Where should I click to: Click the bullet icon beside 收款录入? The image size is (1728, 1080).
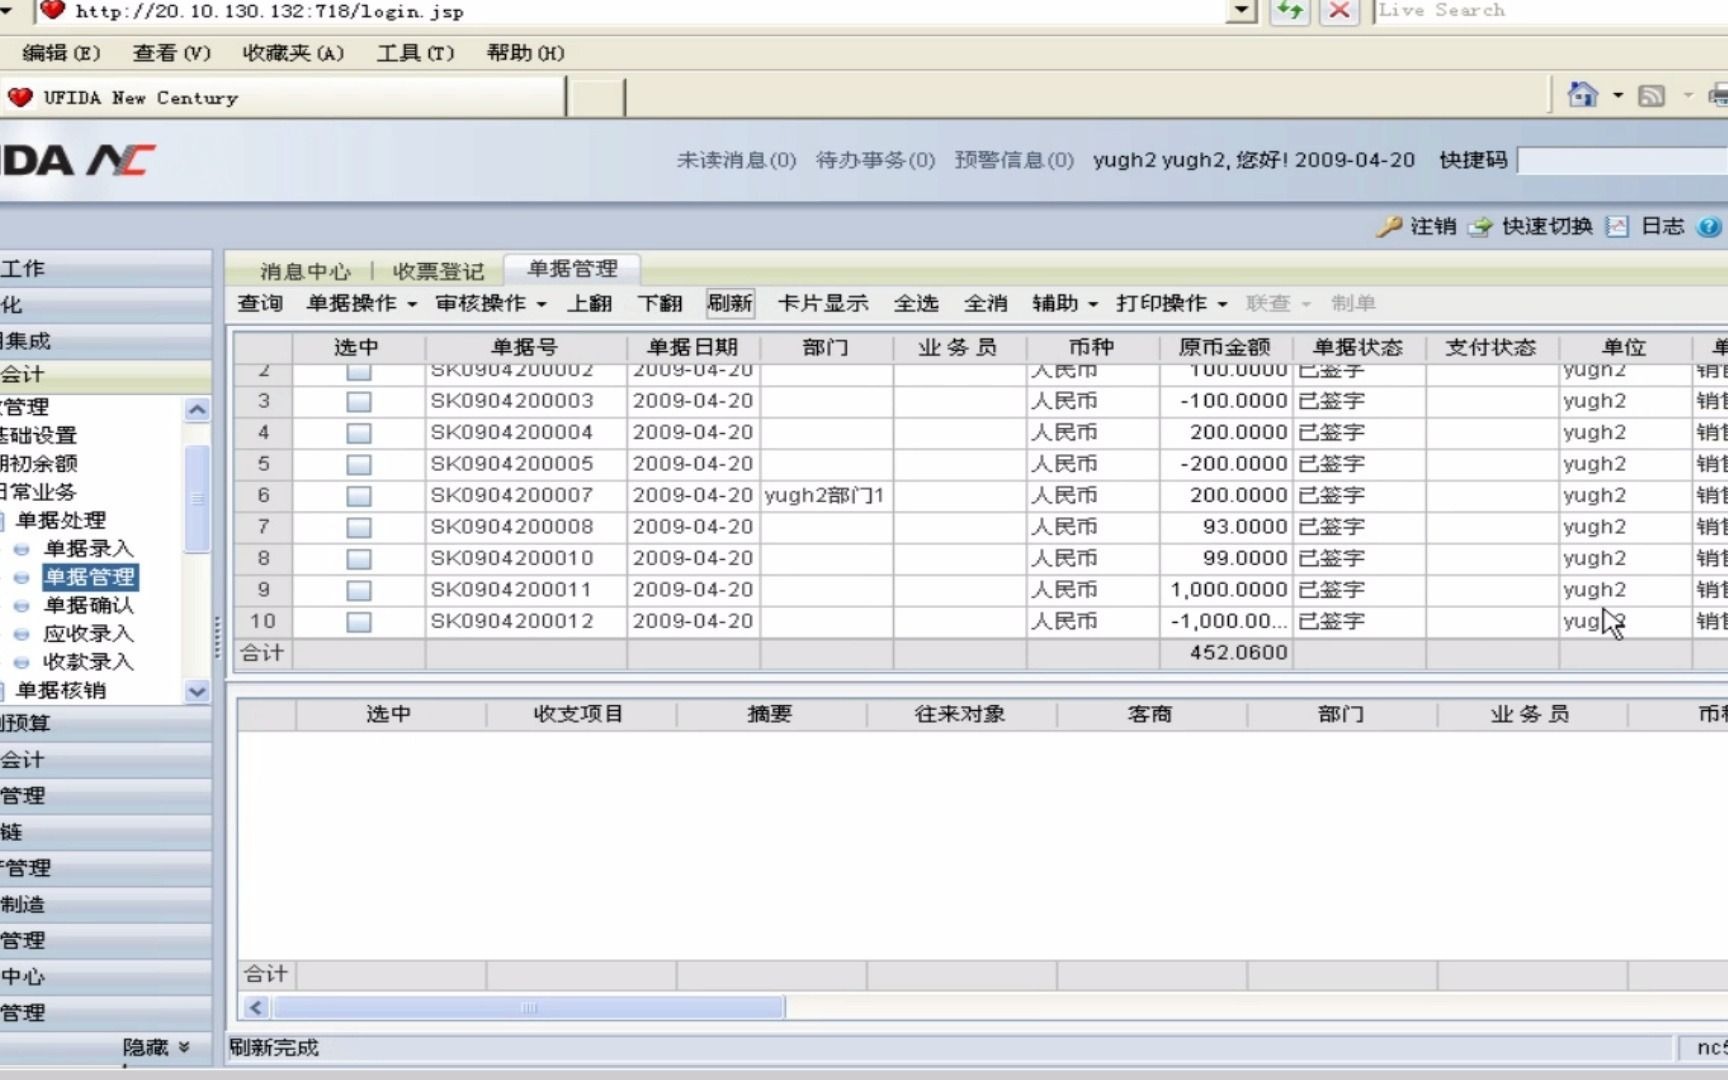21,662
